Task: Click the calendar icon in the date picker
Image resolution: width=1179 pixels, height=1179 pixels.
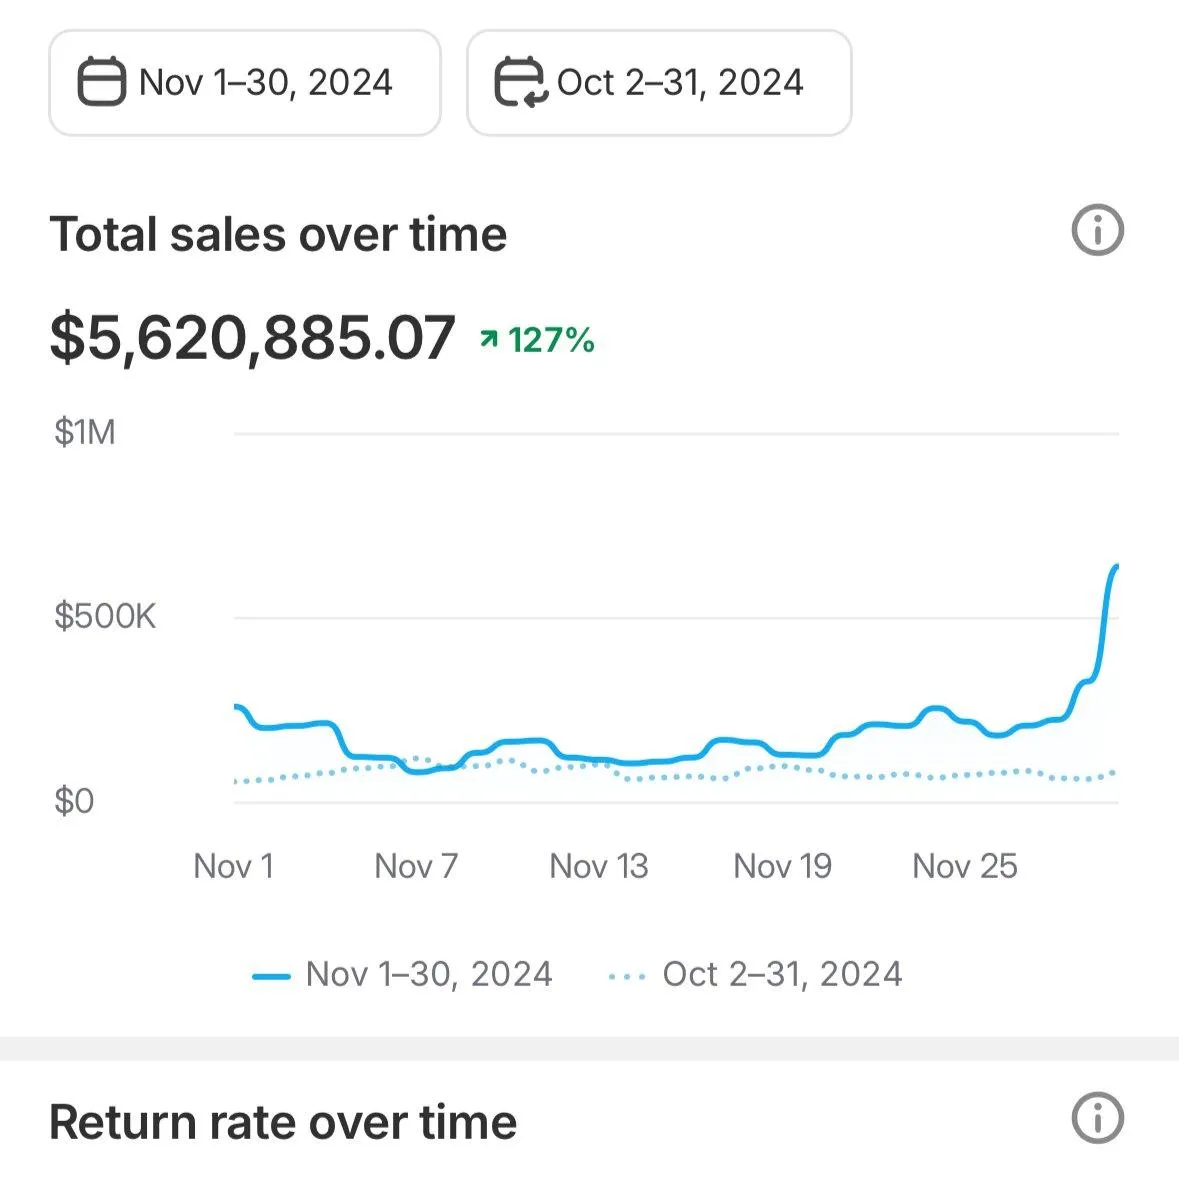Action: pyautogui.click(x=101, y=82)
